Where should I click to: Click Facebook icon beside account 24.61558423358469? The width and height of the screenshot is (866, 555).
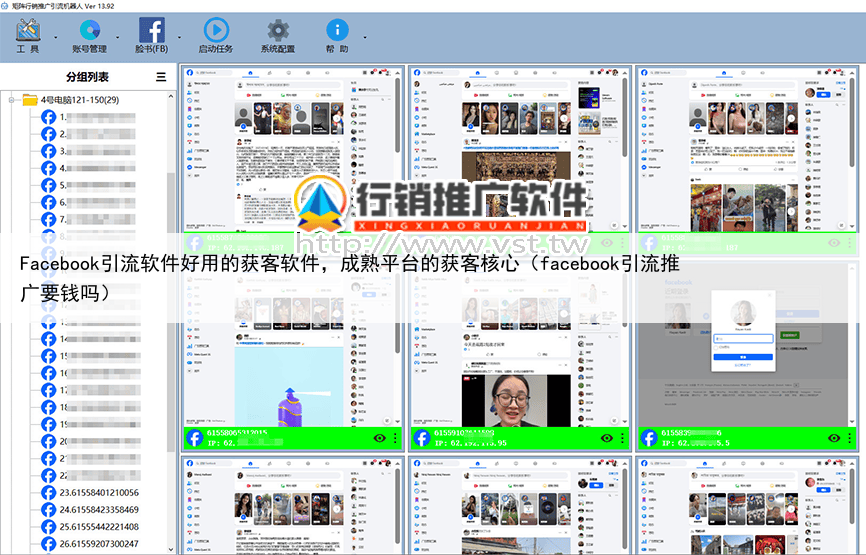(49, 510)
